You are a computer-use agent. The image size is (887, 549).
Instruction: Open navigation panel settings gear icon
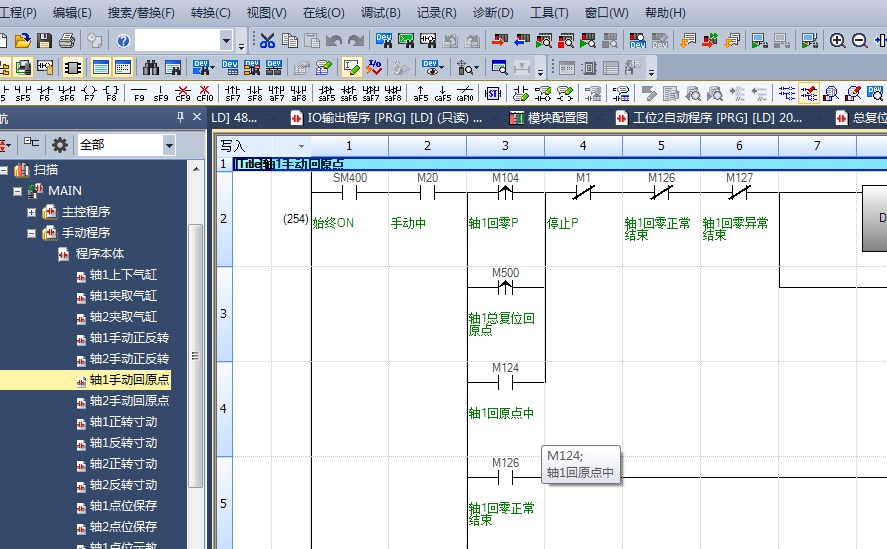[x=60, y=145]
